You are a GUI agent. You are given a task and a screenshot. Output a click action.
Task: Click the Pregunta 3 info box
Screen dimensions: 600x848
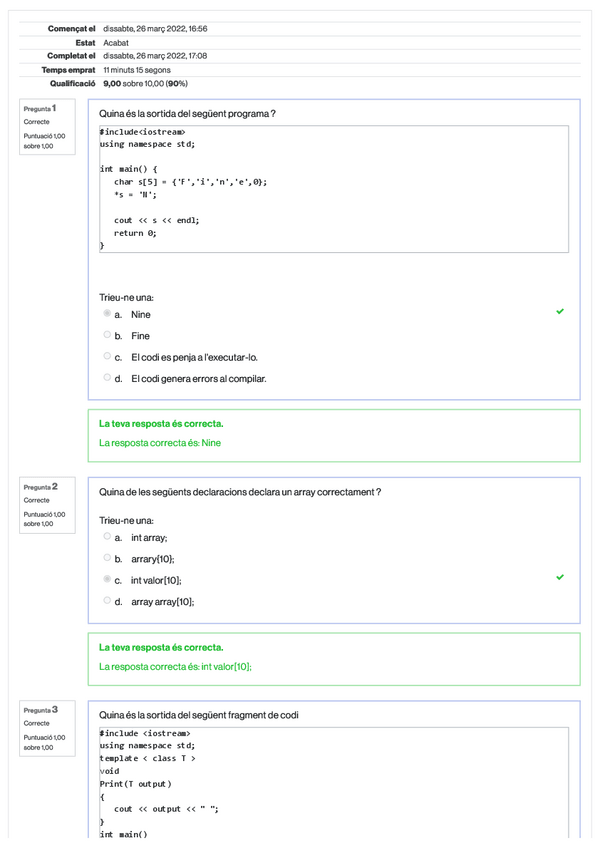coord(48,727)
